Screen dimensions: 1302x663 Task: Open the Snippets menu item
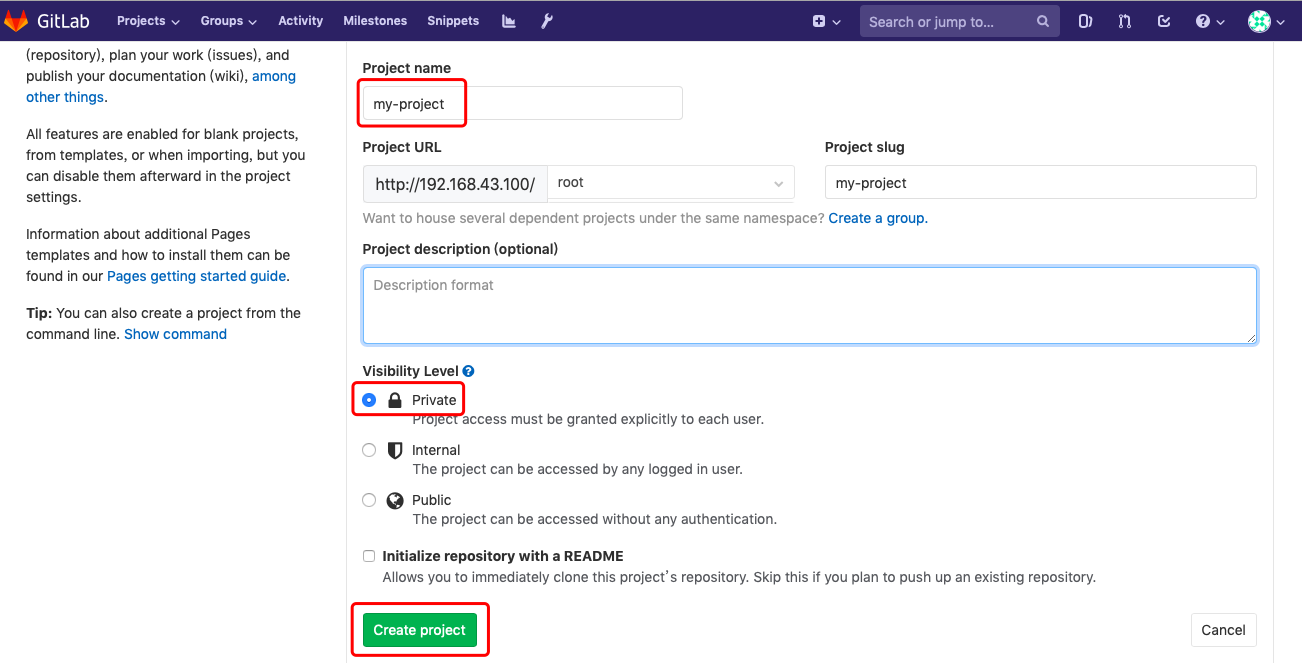452,20
